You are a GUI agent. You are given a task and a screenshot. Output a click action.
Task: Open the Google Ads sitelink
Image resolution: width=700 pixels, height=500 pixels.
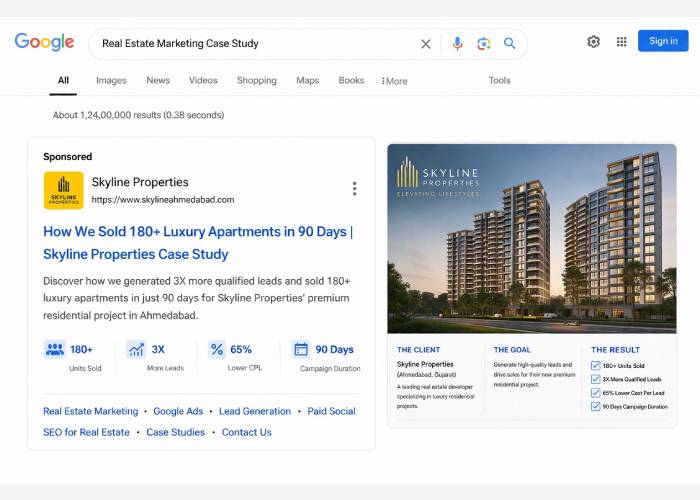pyautogui.click(x=178, y=411)
